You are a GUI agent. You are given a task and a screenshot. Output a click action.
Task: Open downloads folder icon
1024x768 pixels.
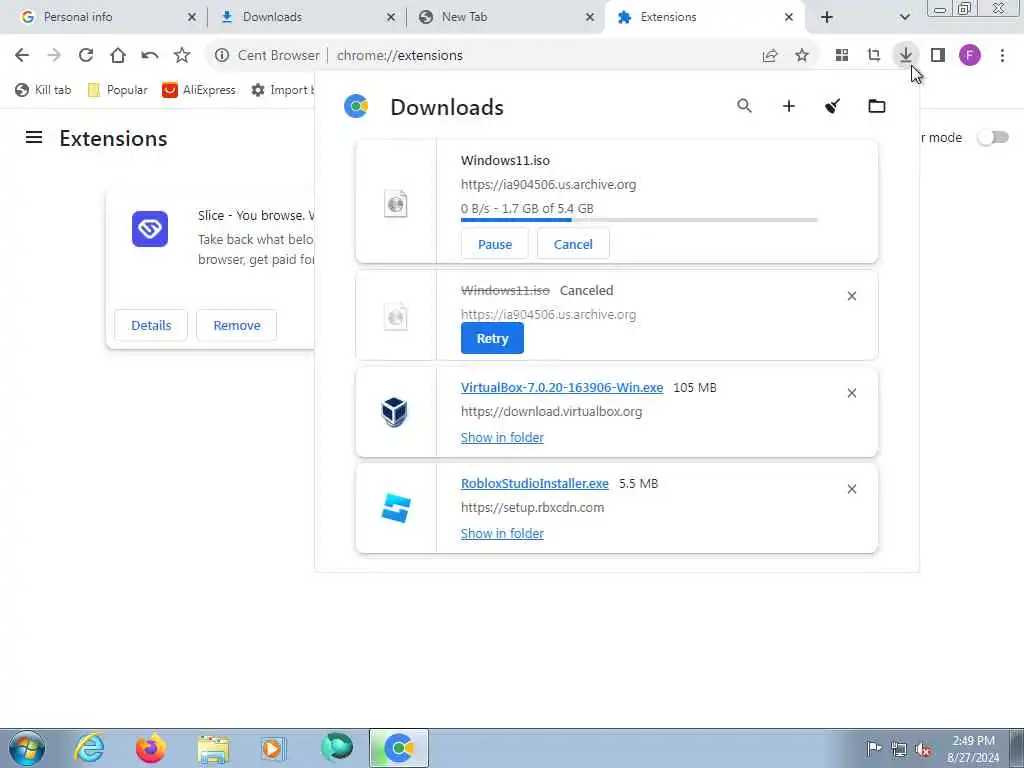(x=876, y=106)
